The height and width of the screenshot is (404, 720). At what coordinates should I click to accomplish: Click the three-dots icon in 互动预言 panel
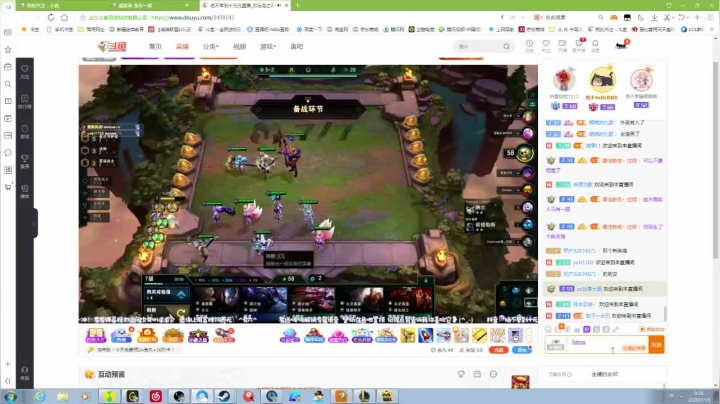tap(493, 374)
